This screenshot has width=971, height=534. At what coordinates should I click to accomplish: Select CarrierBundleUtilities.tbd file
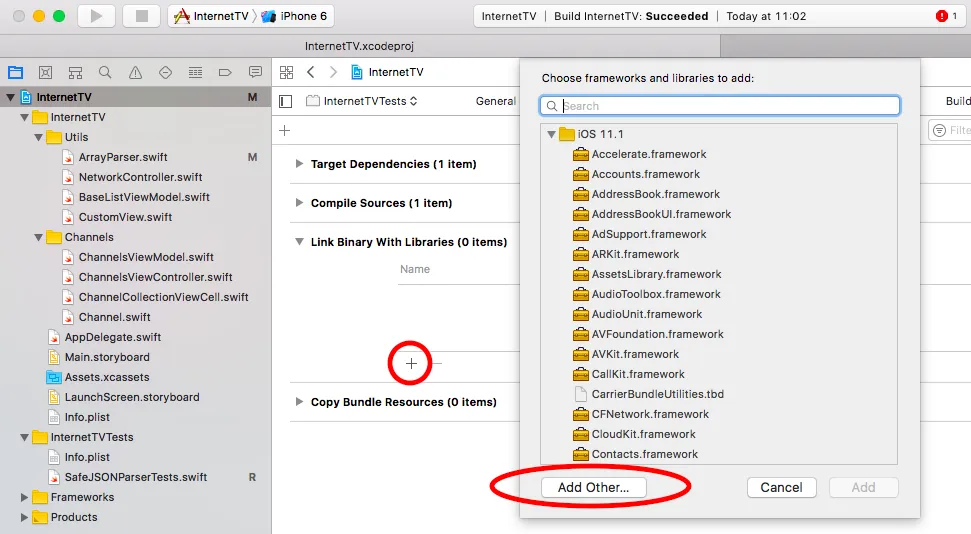649,395
